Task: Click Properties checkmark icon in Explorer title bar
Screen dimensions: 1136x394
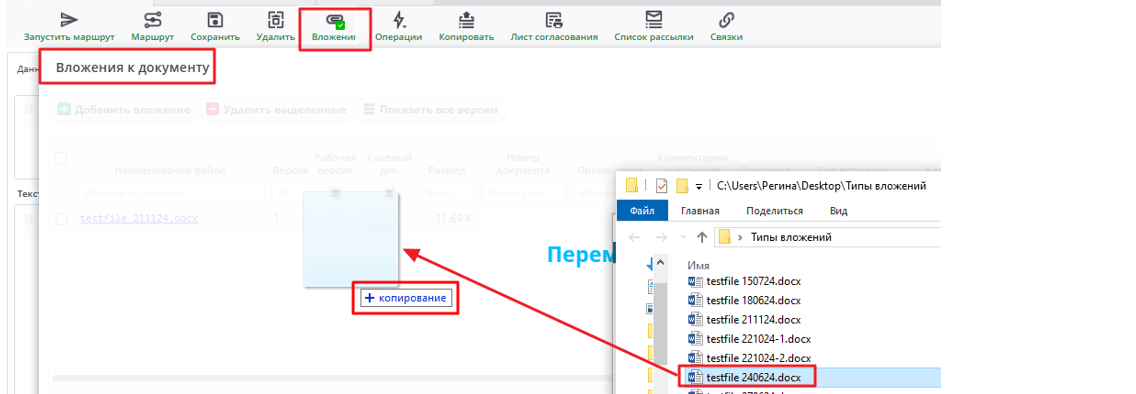Action: point(661,185)
